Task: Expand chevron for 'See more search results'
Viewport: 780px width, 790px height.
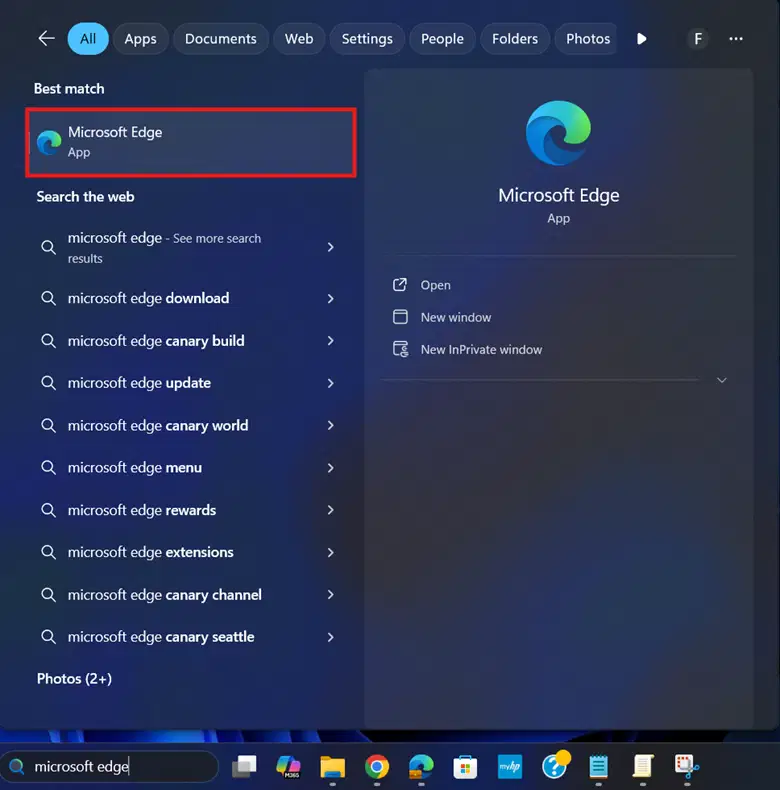Action: 331,247
